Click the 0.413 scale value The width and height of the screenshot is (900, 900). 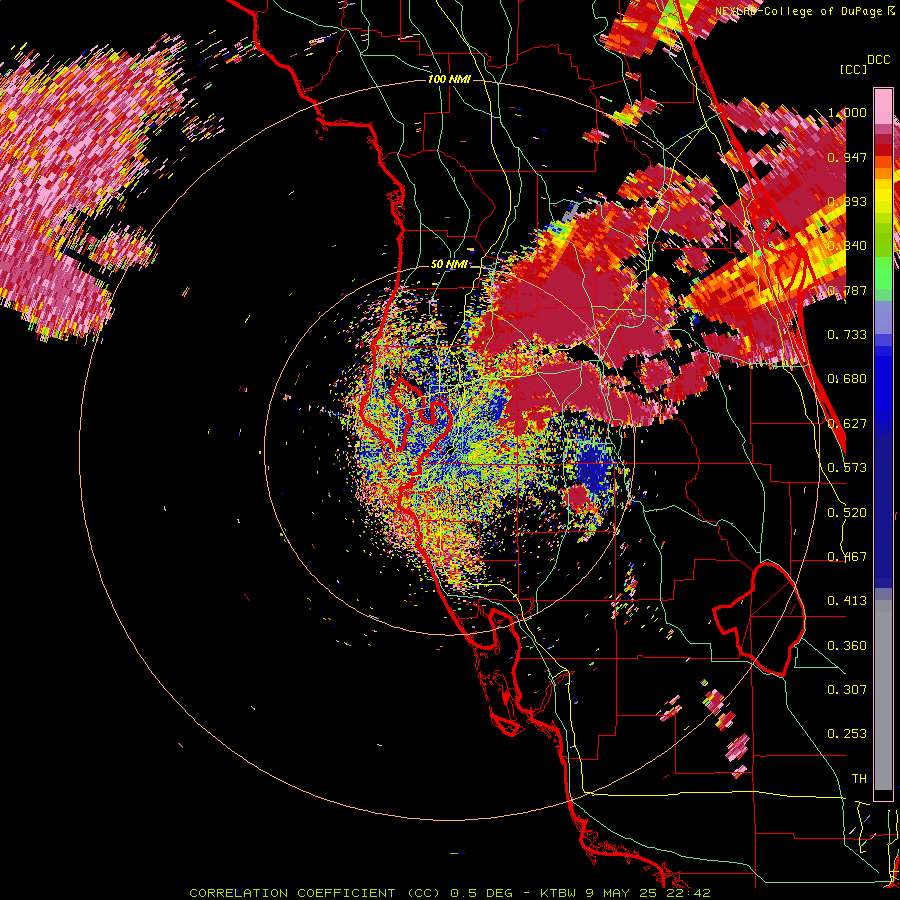[x=847, y=601]
